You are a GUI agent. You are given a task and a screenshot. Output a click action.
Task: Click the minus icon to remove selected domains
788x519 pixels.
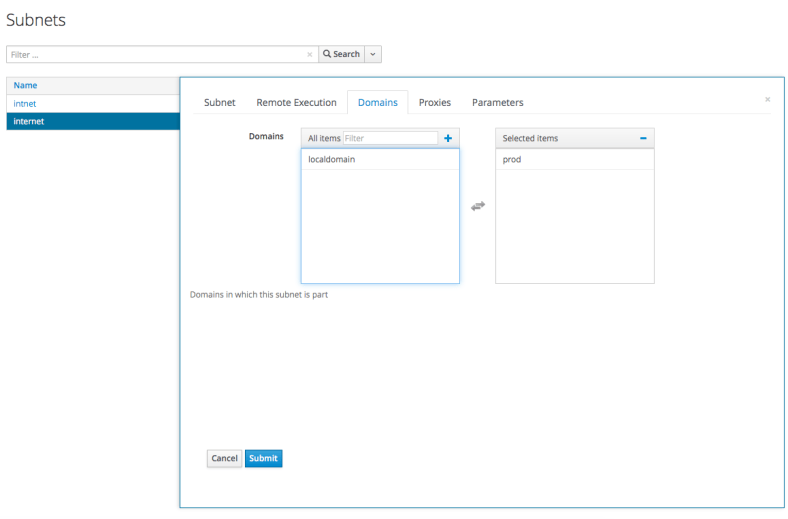click(x=643, y=138)
